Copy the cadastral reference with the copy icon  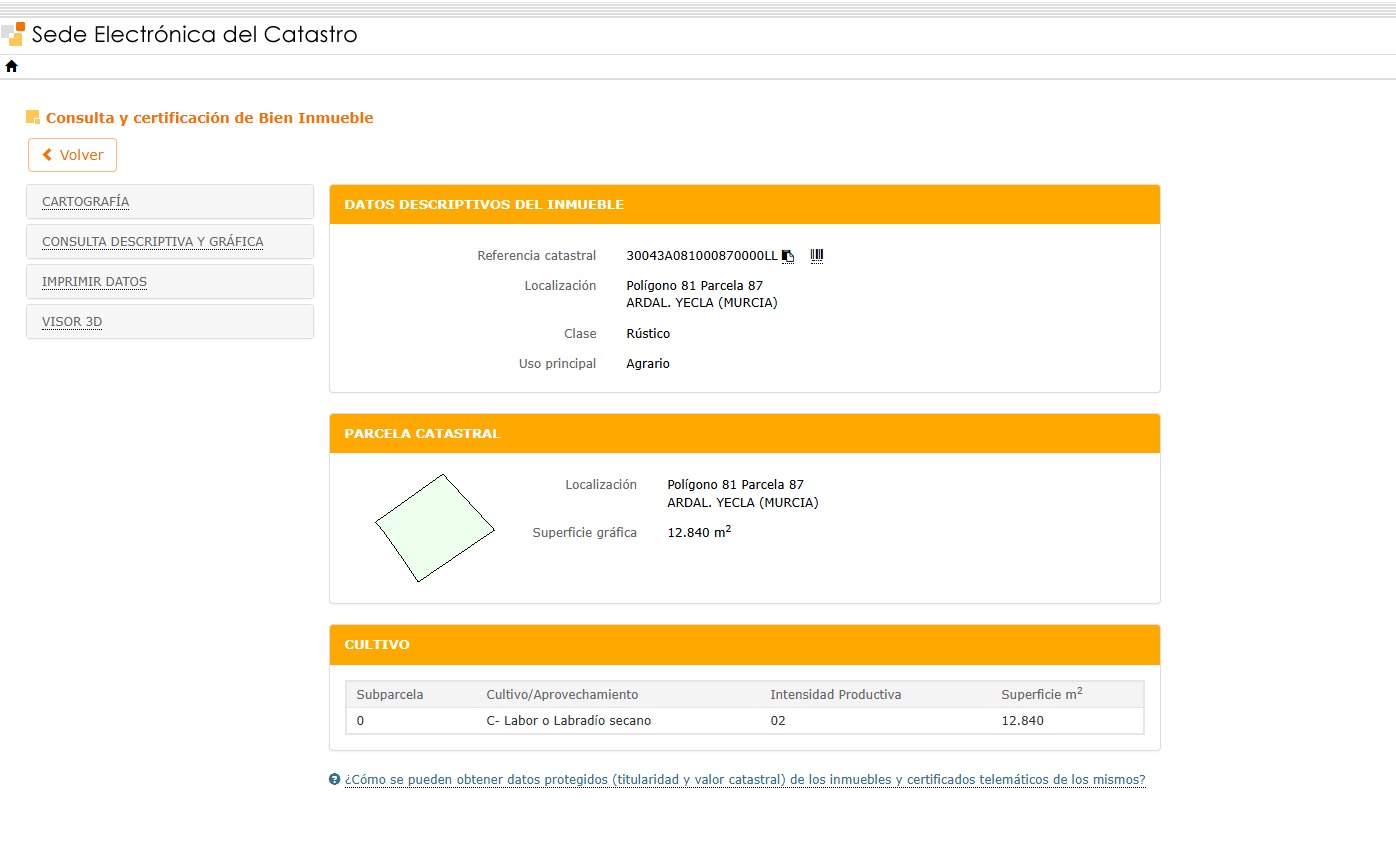click(x=788, y=256)
